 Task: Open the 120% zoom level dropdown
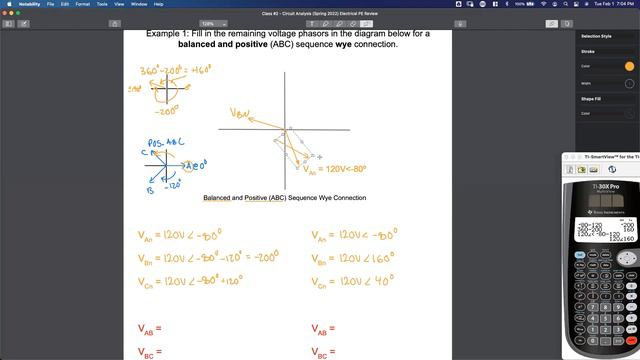click(x=213, y=24)
